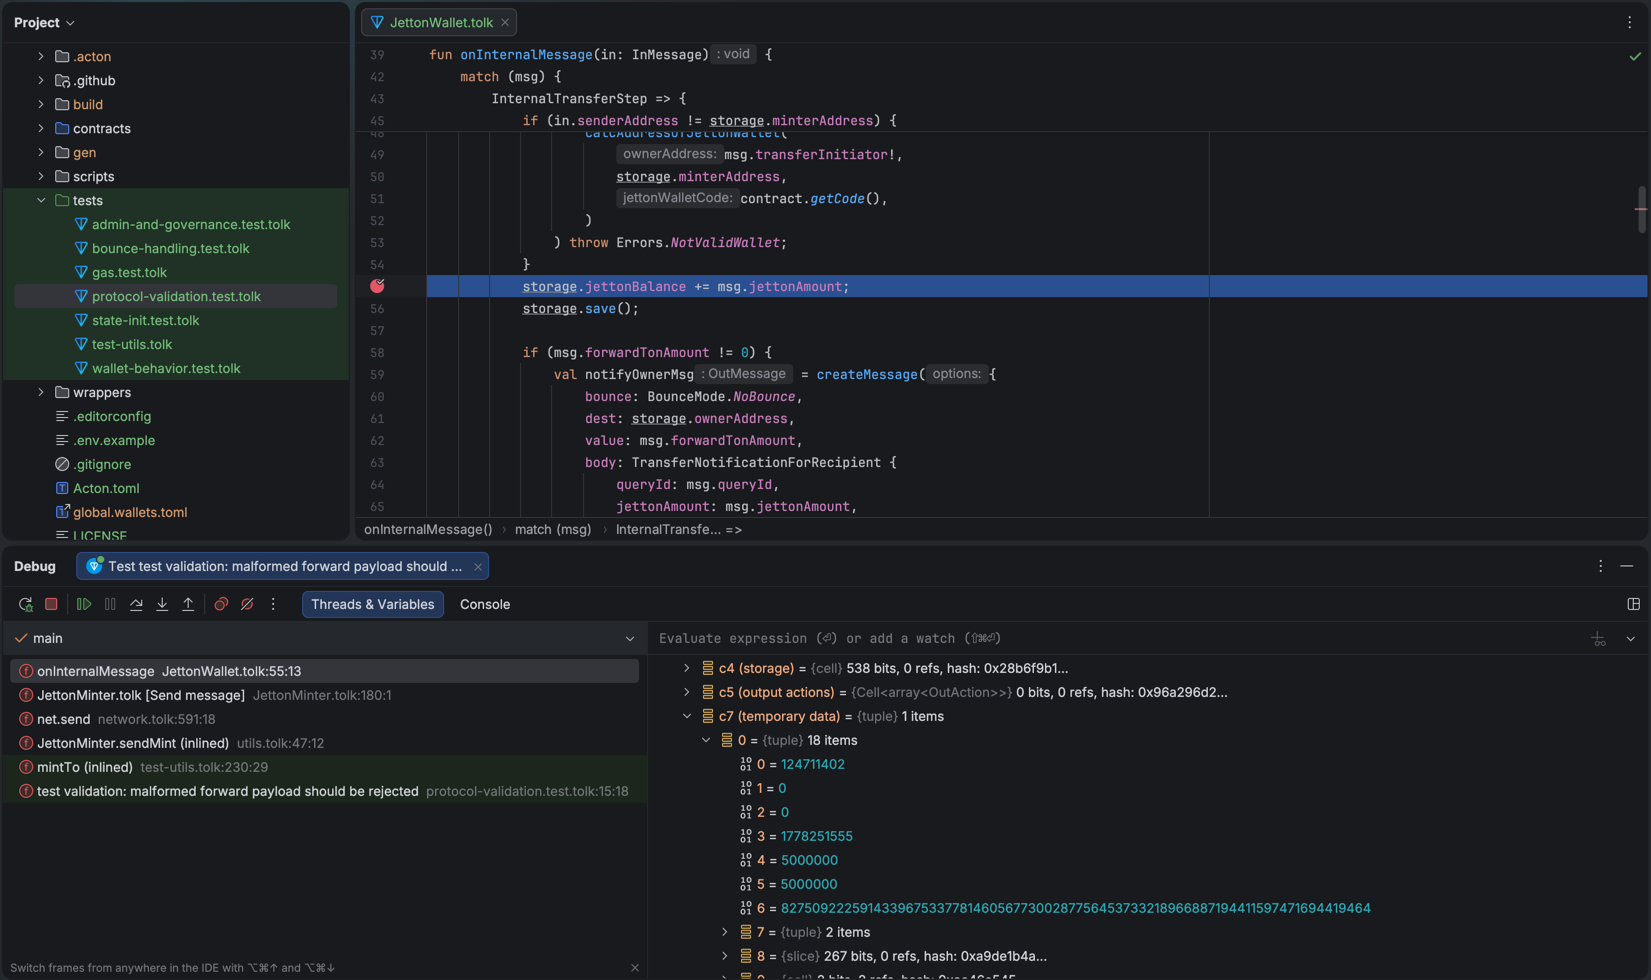Resume program execution
This screenshot has height=980, width=1651.
coord(84,604)
